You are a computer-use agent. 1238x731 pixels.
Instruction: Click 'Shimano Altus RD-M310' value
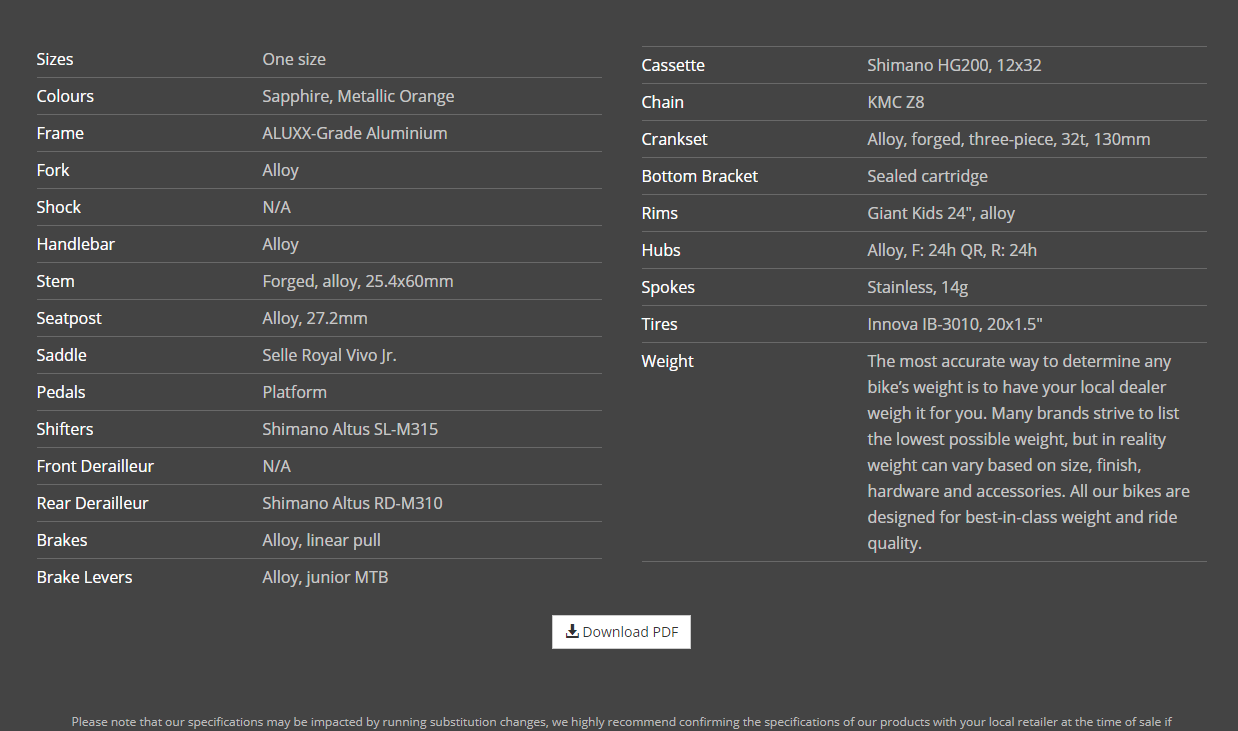click(353, 503)
